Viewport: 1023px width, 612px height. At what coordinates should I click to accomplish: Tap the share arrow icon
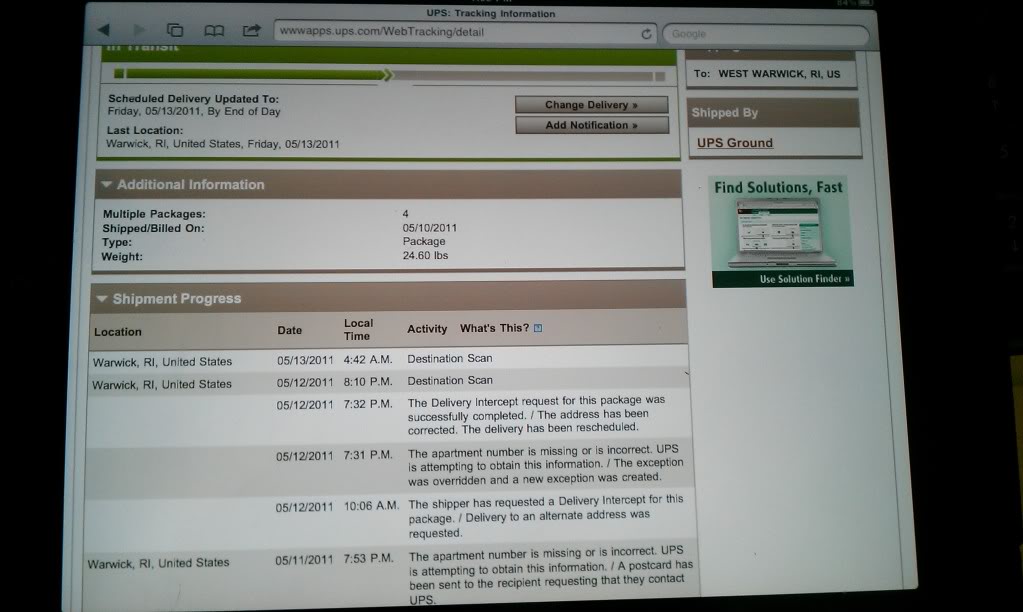[x=251, y=30]
